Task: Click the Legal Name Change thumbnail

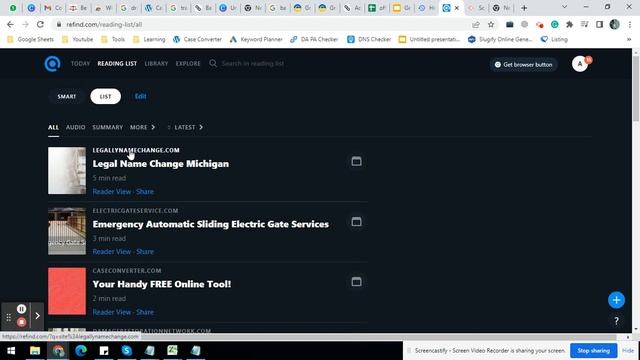Action: coord(67,171)
